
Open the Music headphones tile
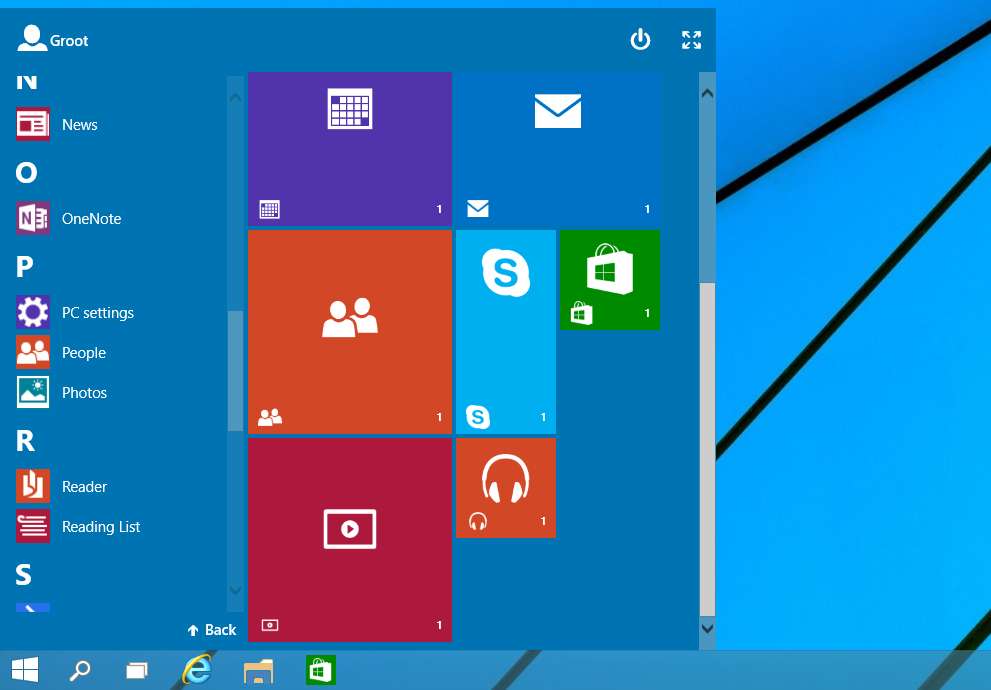(x=506, y=488)
